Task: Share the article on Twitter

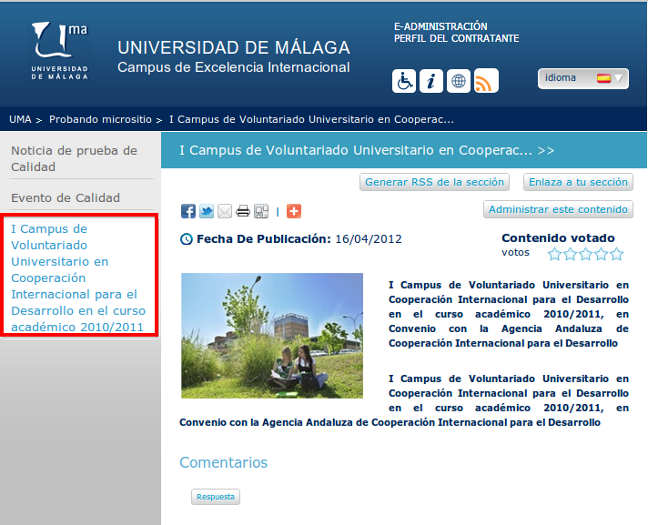Action: 206,211
